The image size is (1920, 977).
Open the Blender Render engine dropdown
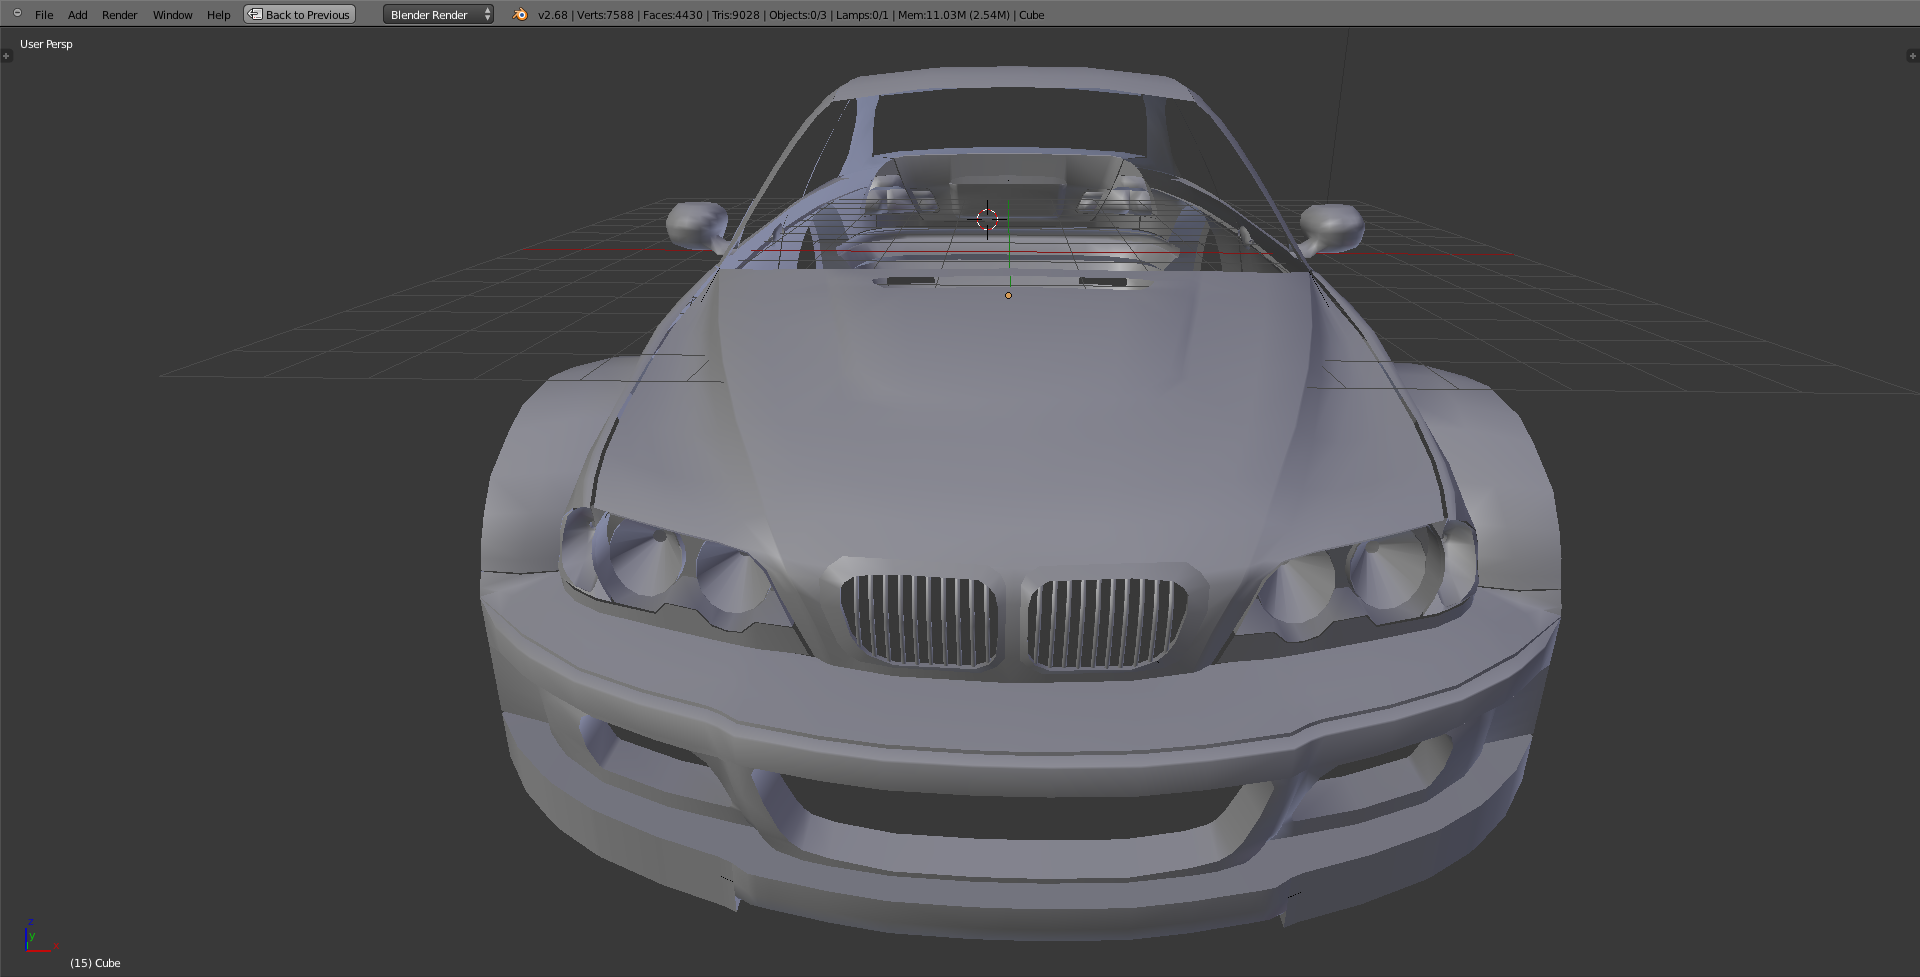(438, 14)
